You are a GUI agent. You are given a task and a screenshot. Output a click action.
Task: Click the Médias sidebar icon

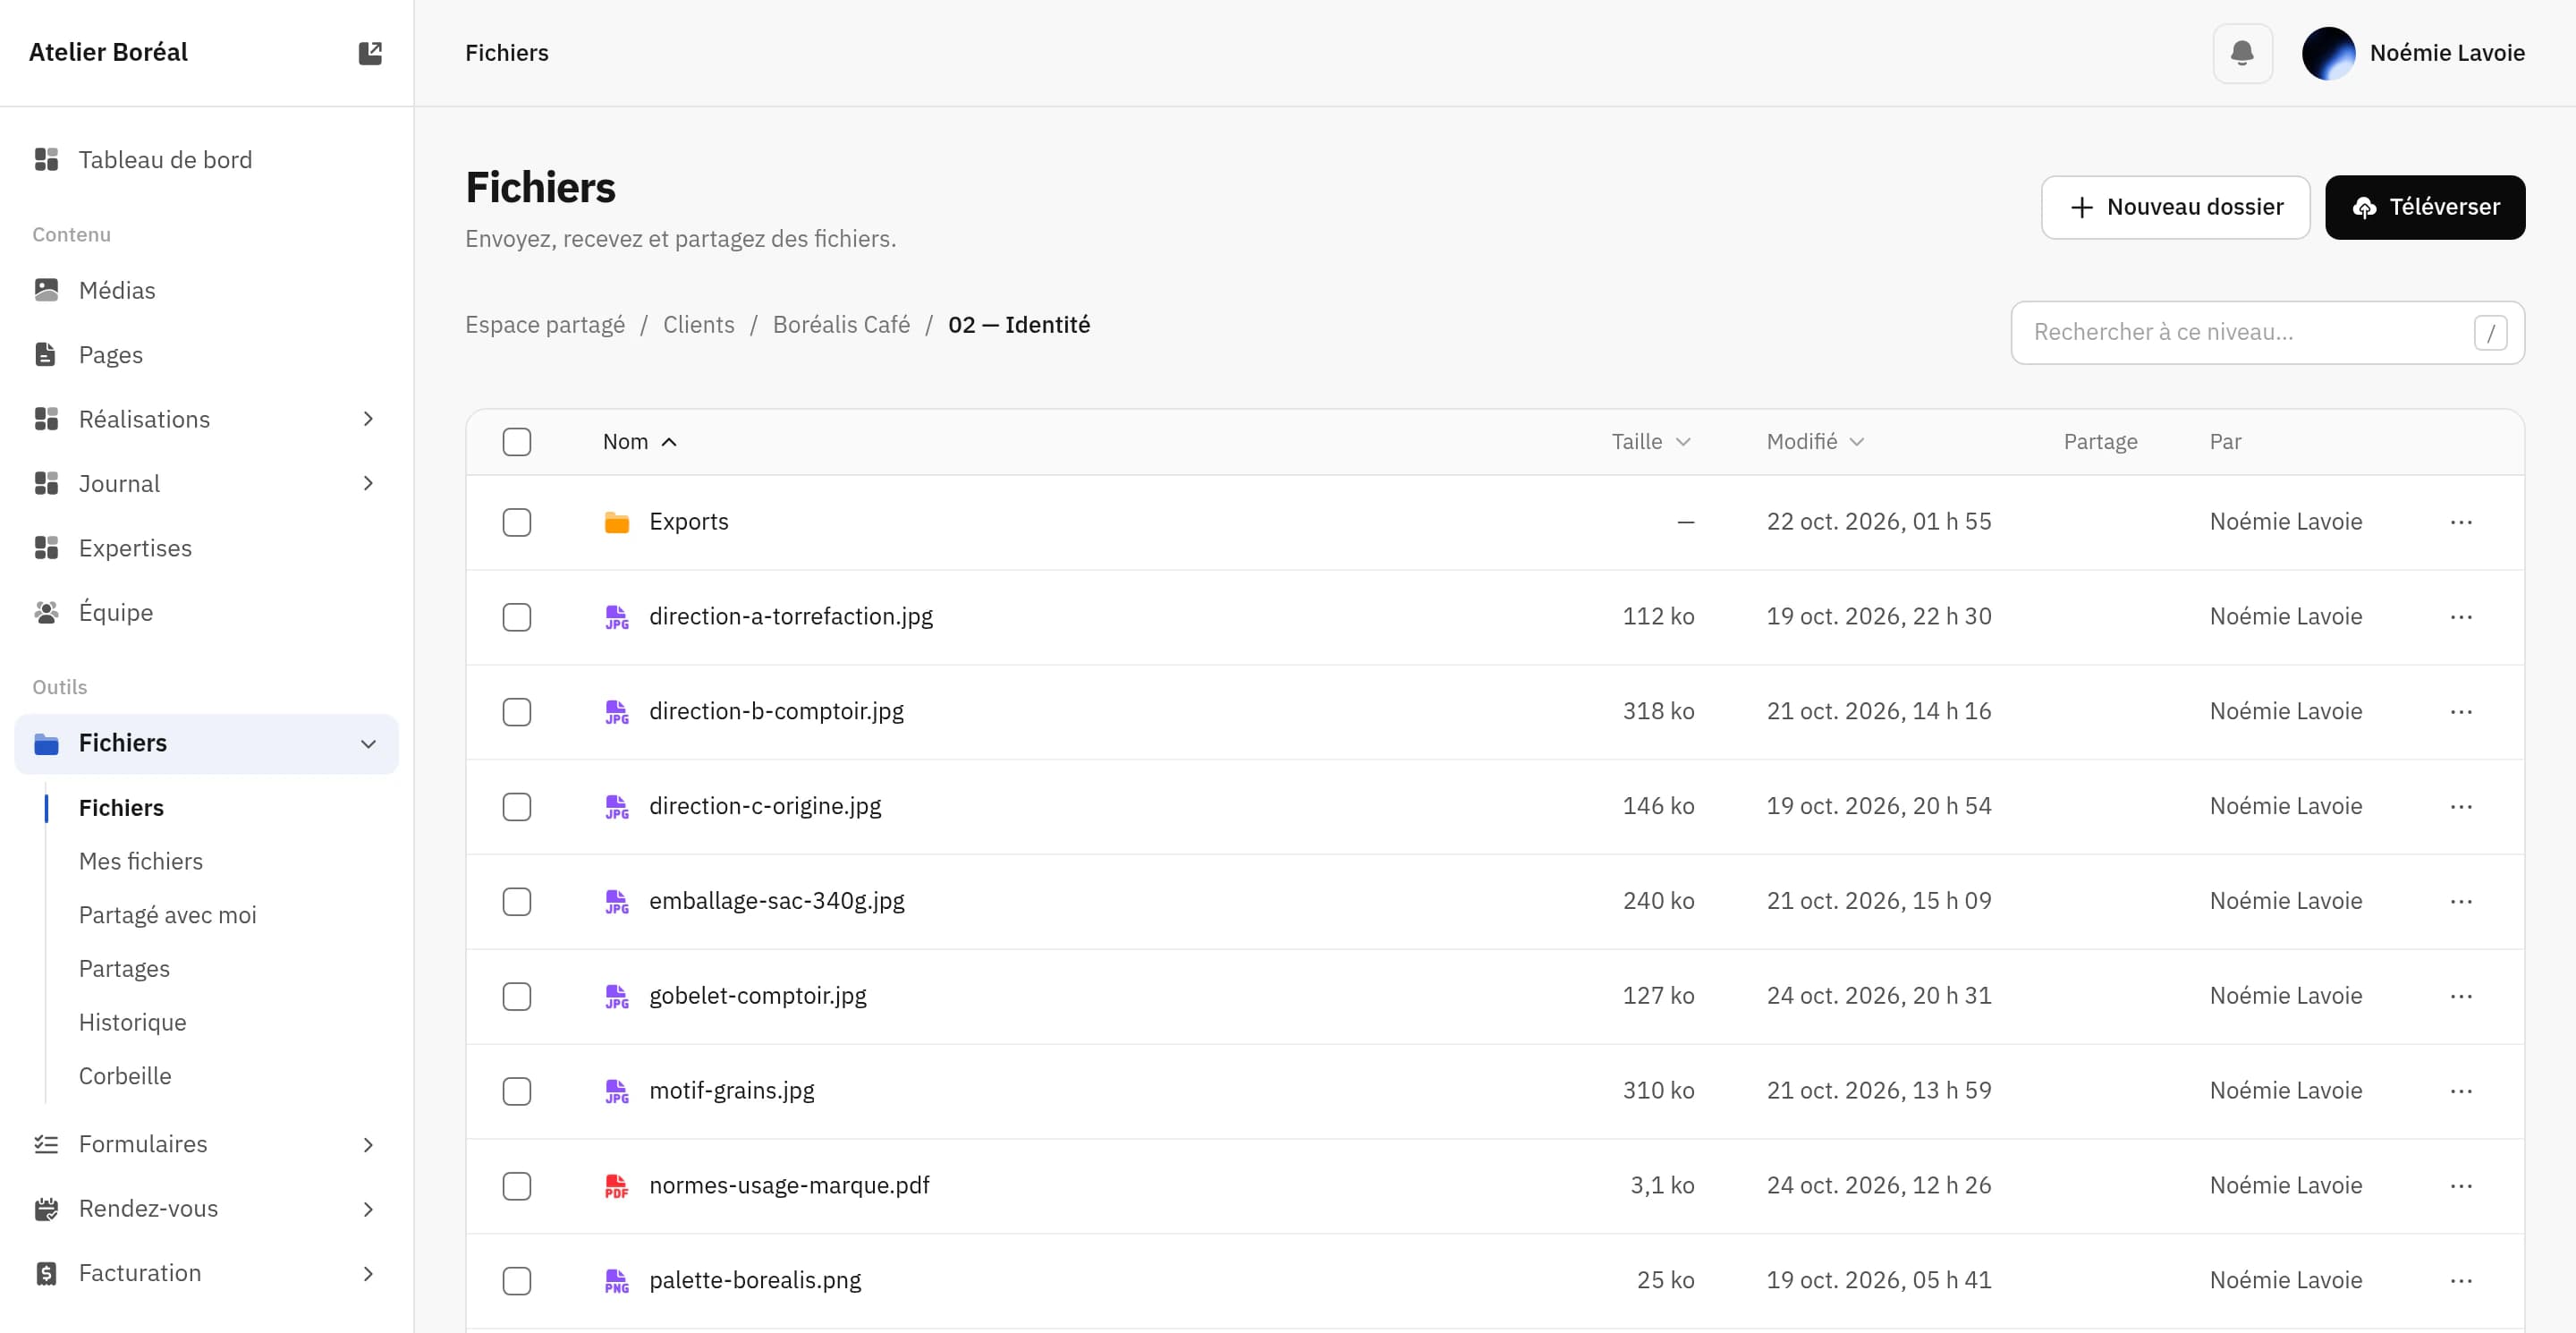coord(46,290)
